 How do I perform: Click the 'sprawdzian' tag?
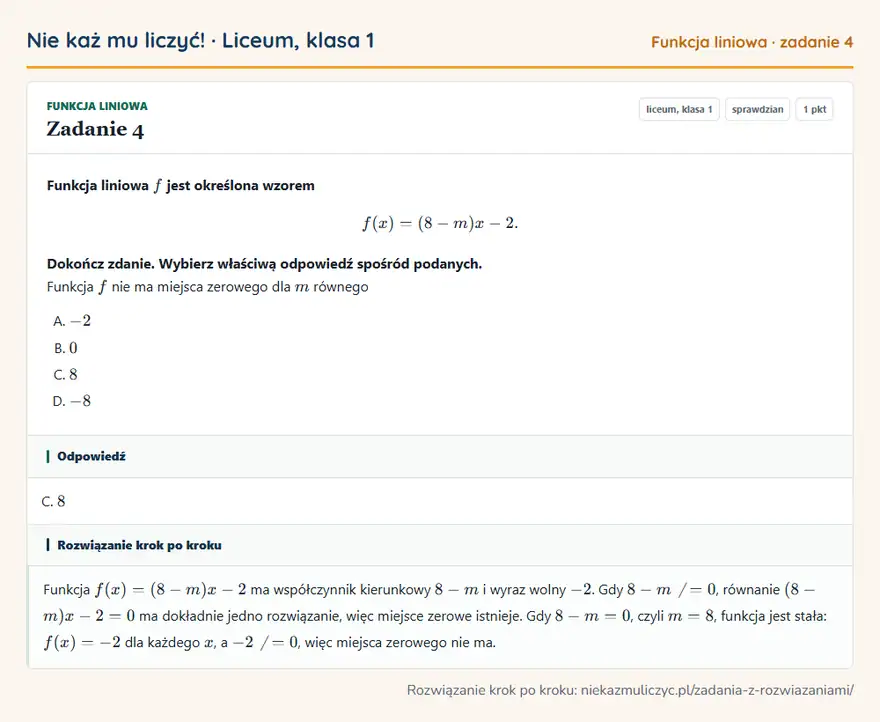(x=757, y=109)
